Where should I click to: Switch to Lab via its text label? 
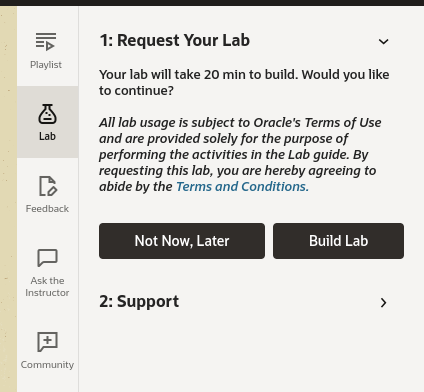[47, 136]
